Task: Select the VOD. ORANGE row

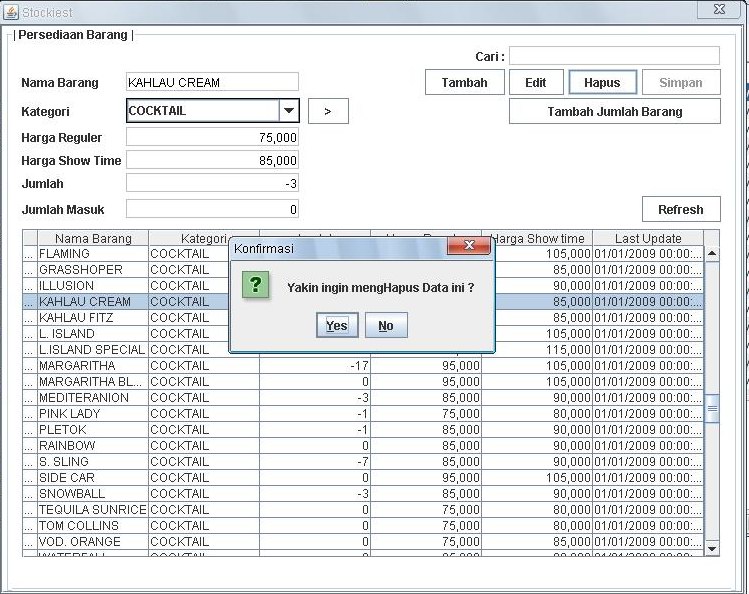Action: tap(363, 541)
